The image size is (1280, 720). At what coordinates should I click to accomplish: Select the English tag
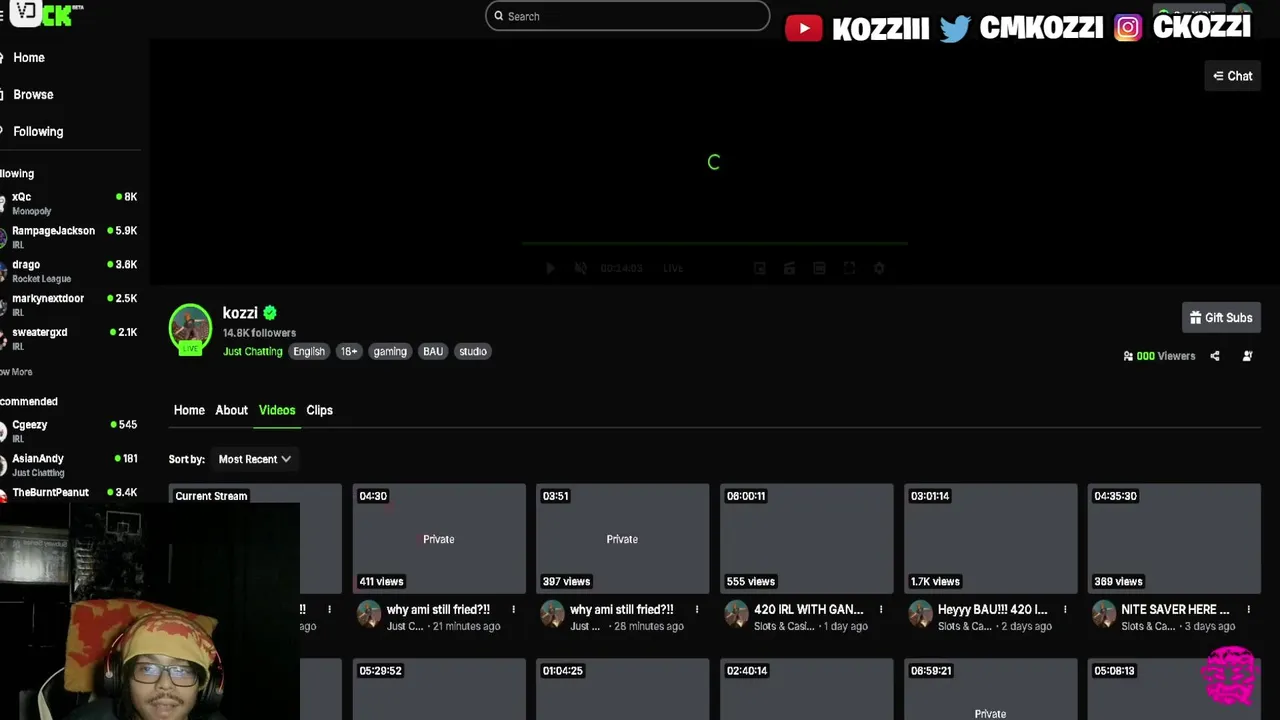pos(309,351)
